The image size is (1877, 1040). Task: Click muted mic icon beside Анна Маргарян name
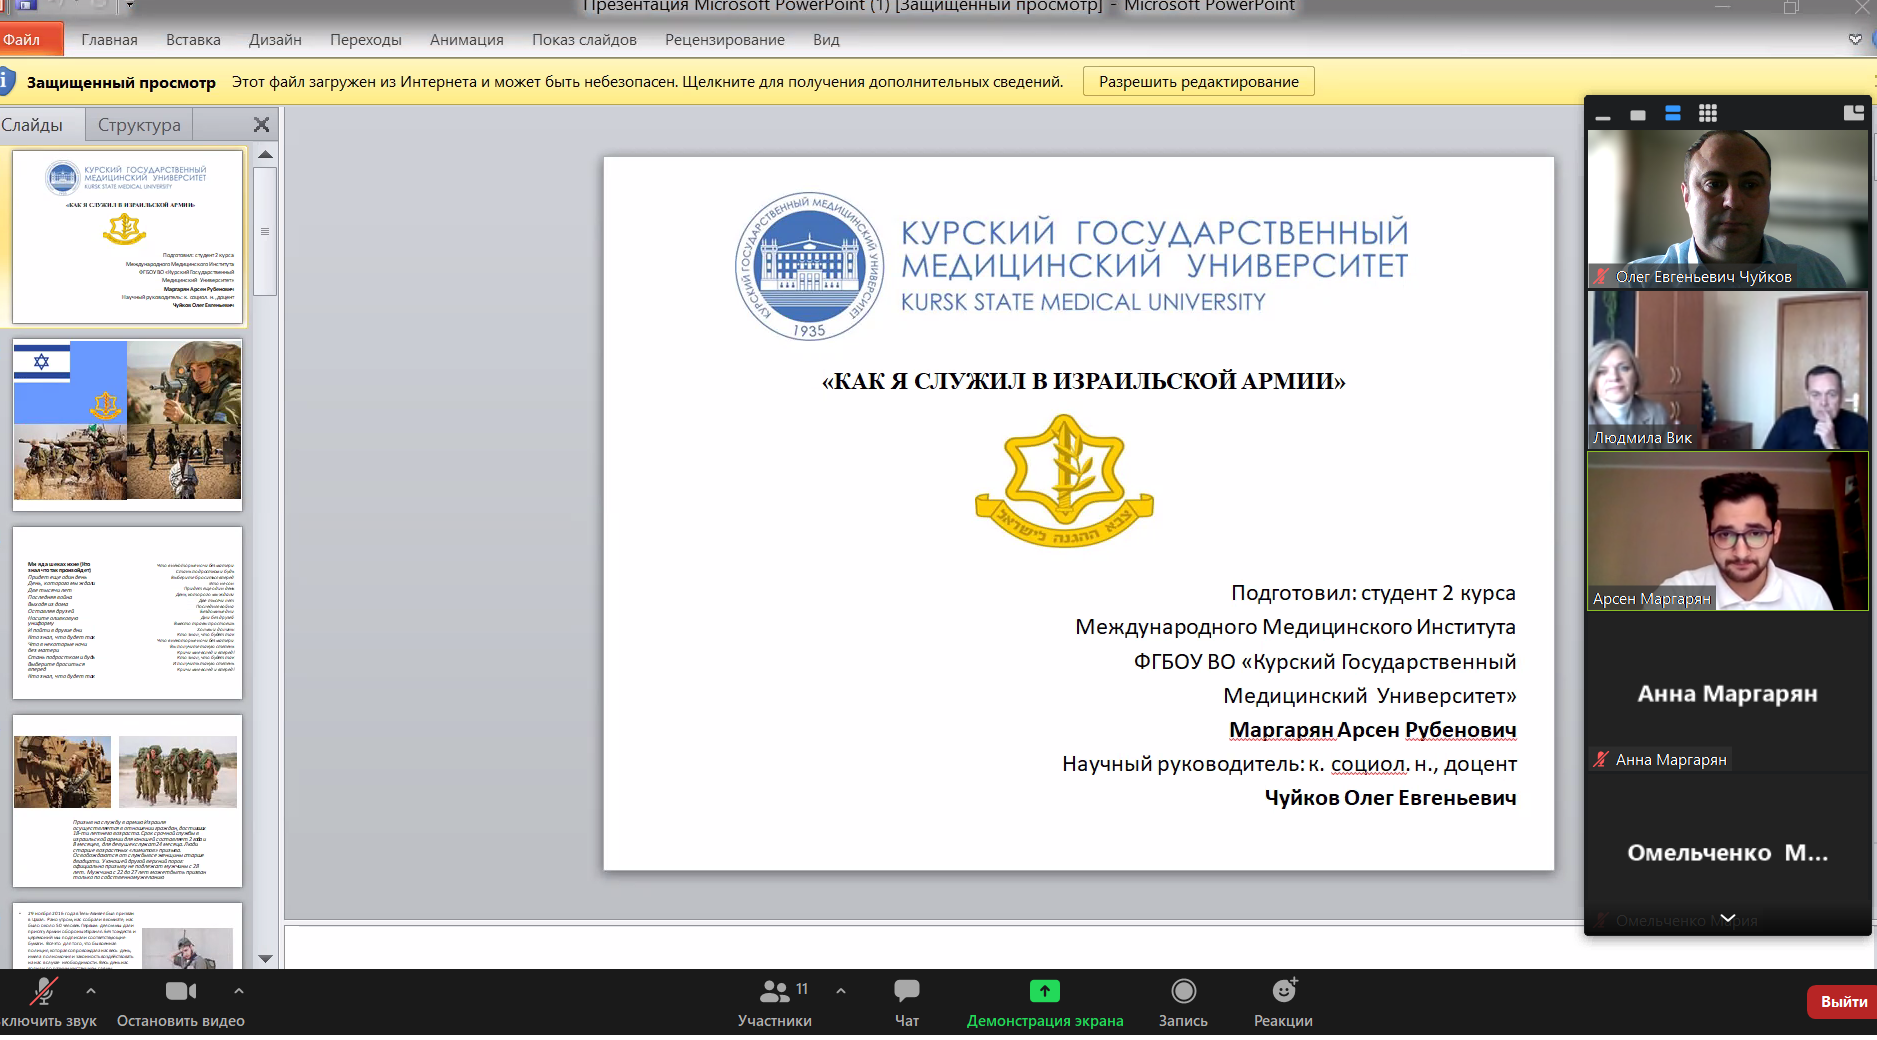[x=1601, y=760]
